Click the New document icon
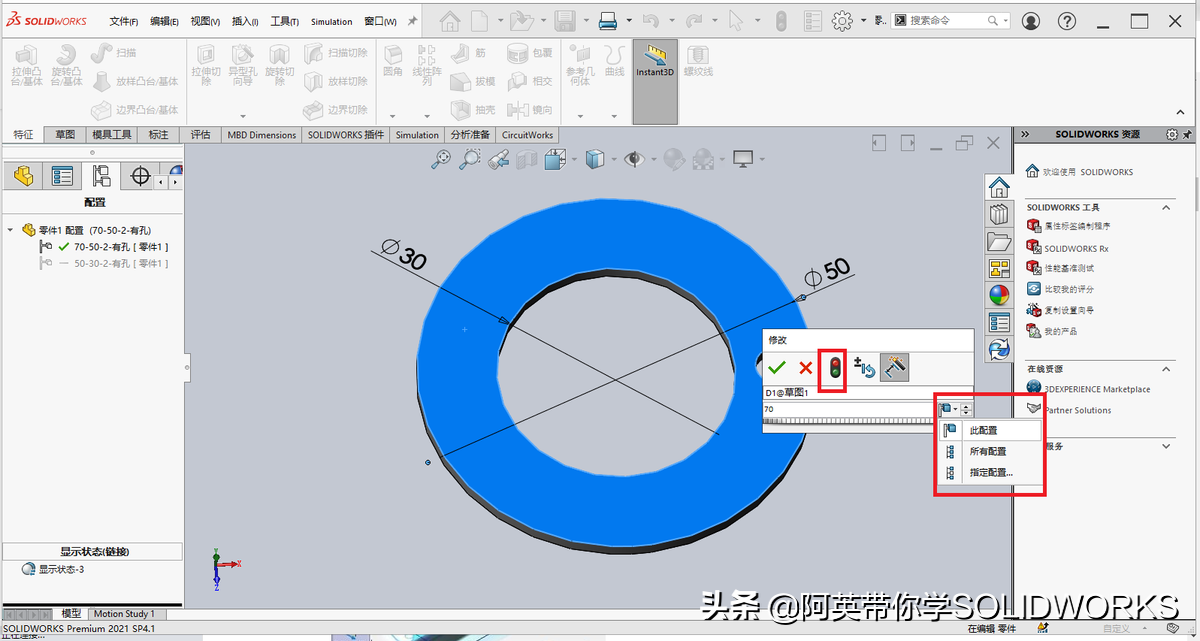Viewport: 1200px width, 641px height. click(481, 21)
